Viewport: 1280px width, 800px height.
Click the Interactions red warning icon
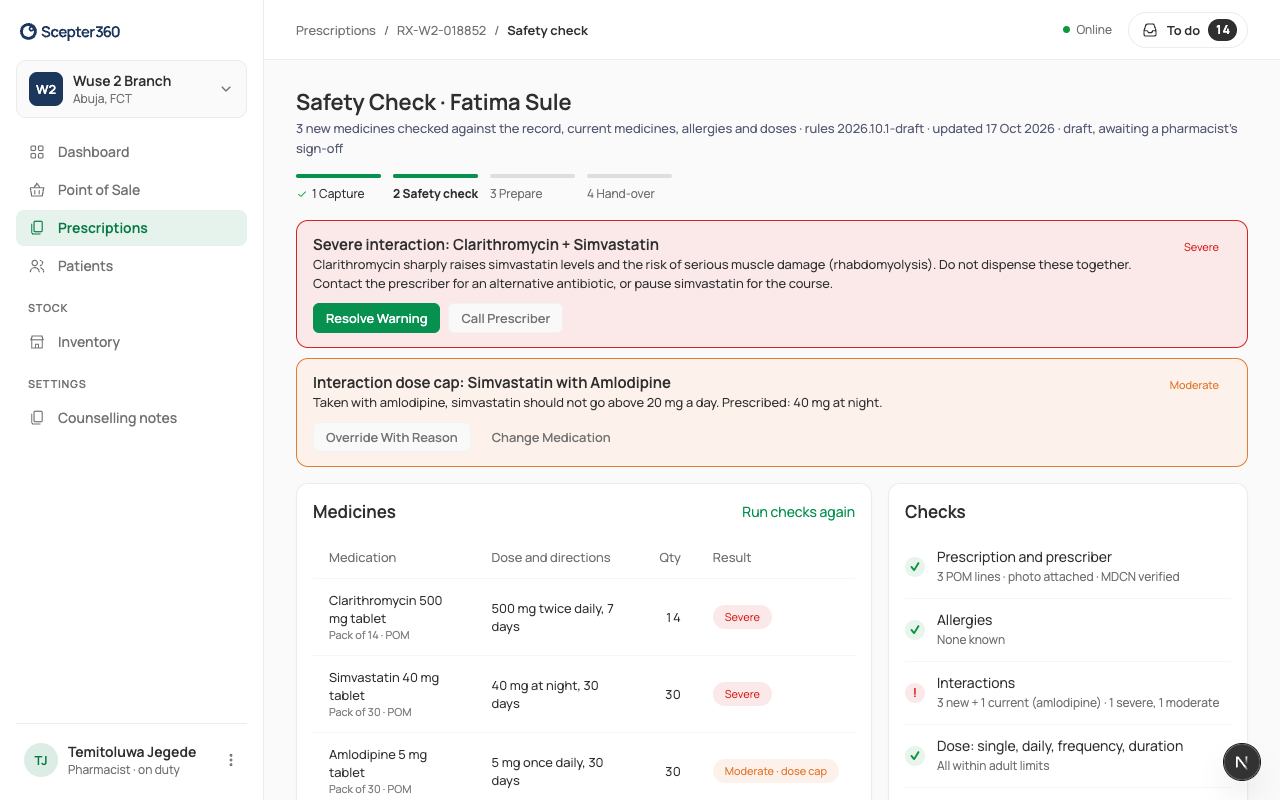tap(914, 692)
